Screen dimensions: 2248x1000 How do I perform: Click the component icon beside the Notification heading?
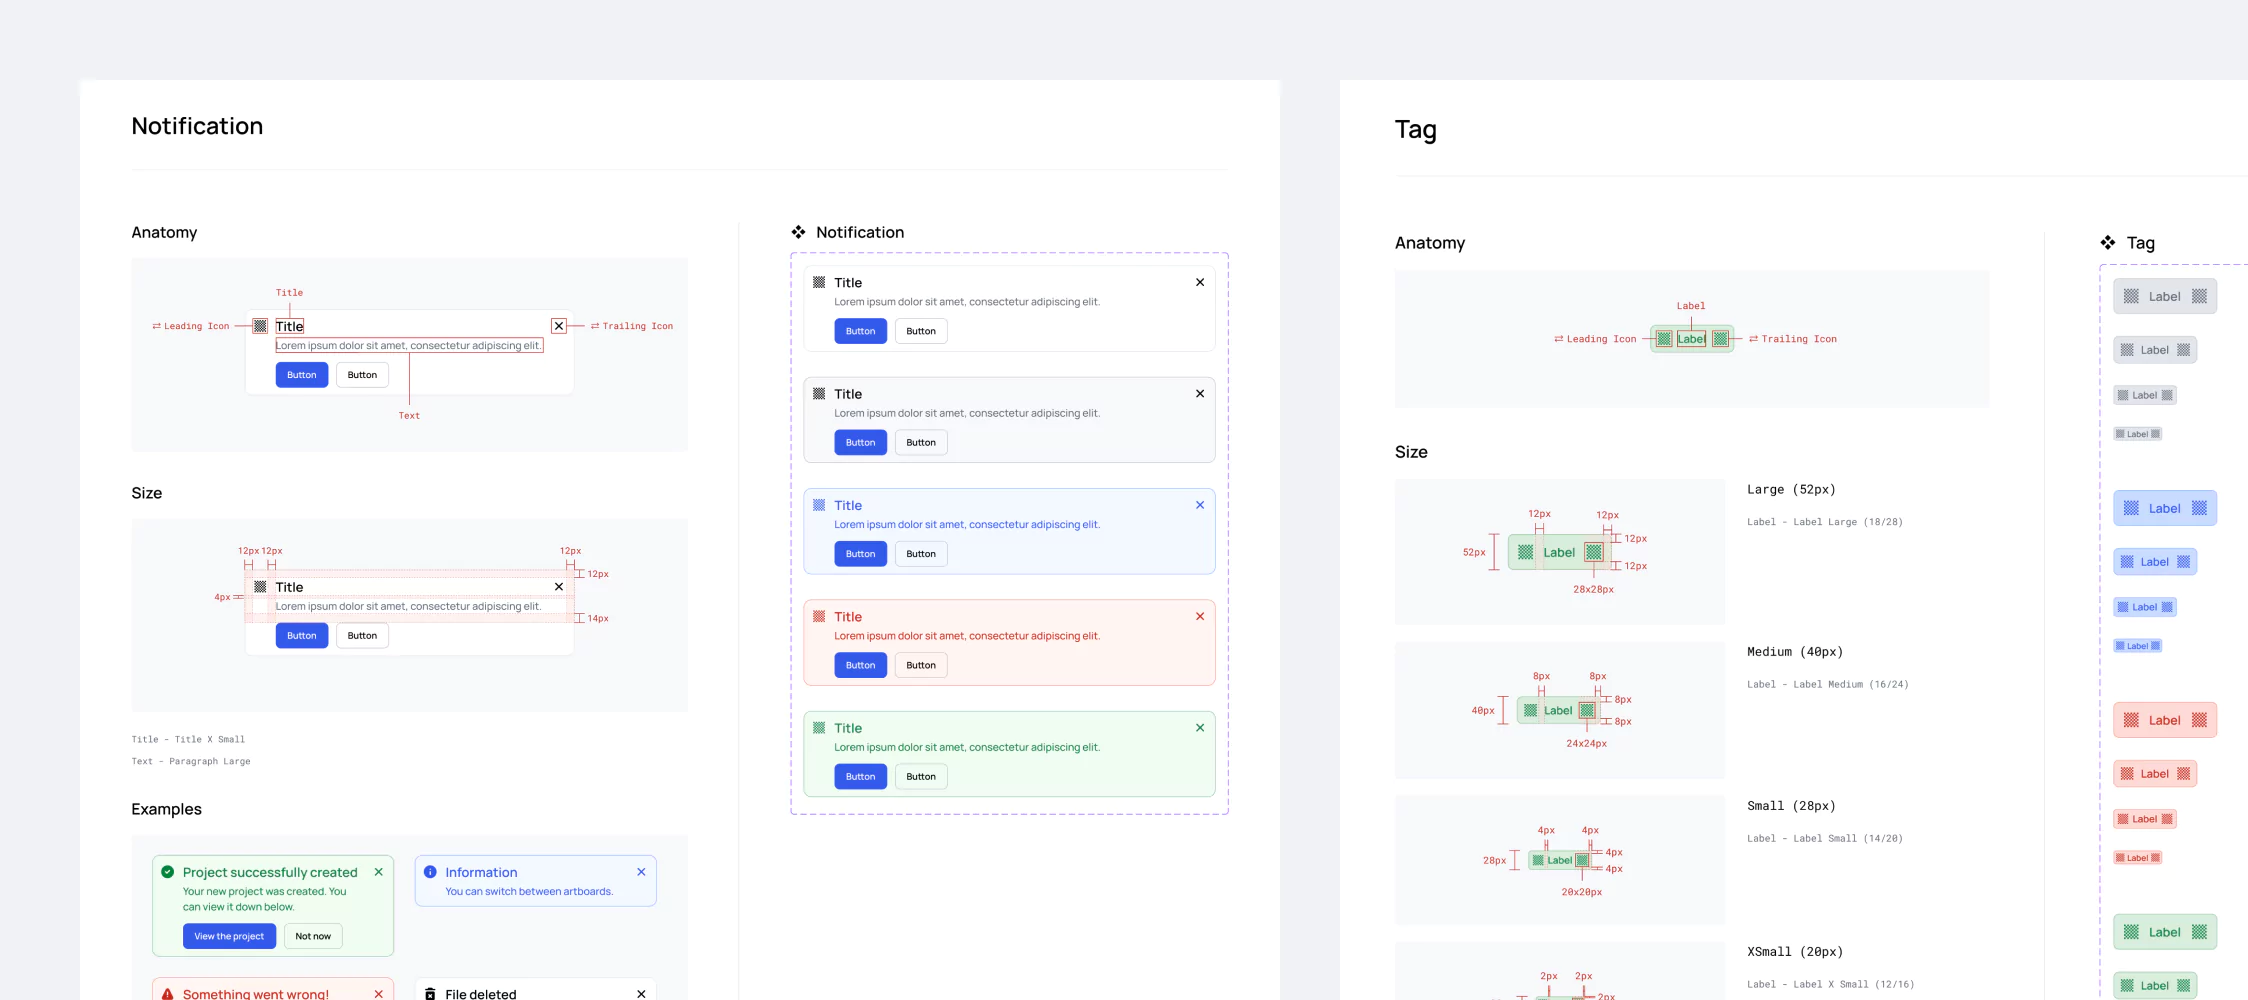pos(798,232)
